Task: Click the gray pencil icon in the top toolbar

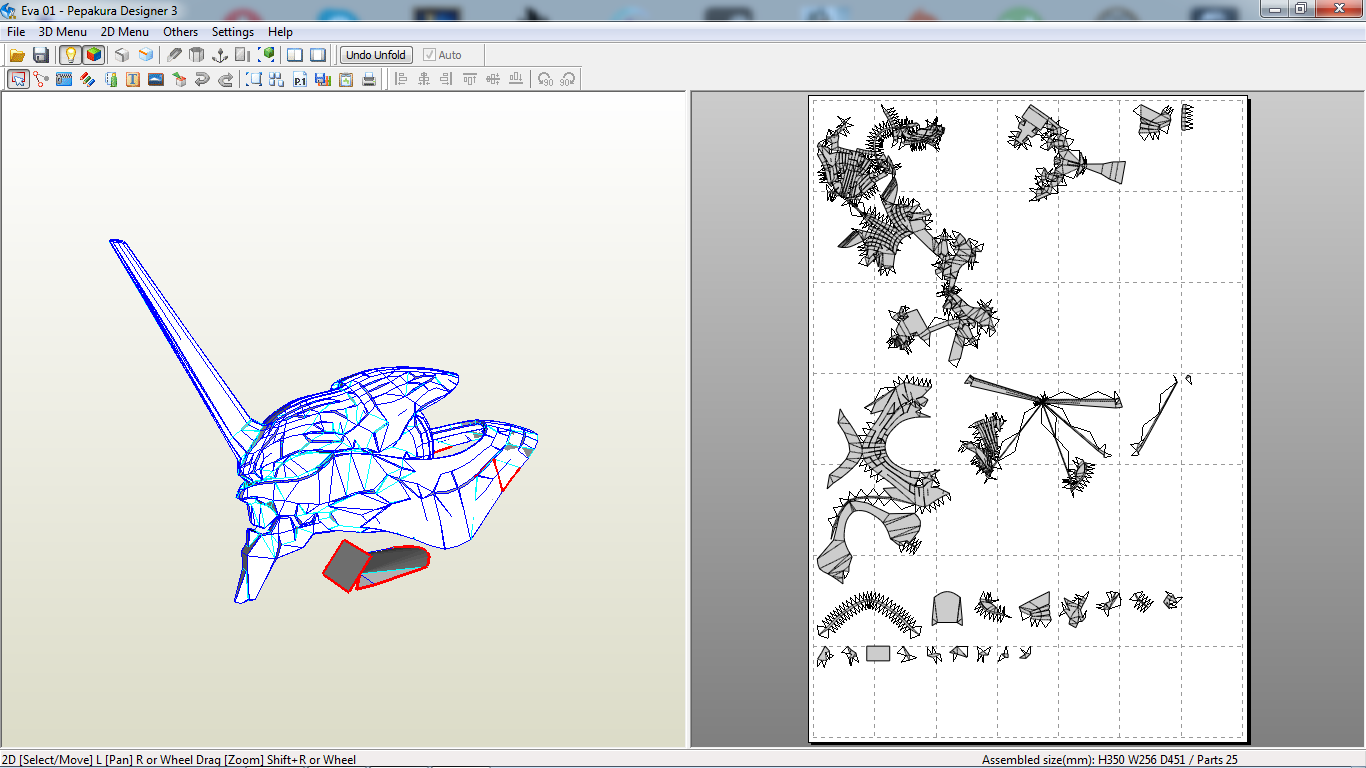Action: 175,55
